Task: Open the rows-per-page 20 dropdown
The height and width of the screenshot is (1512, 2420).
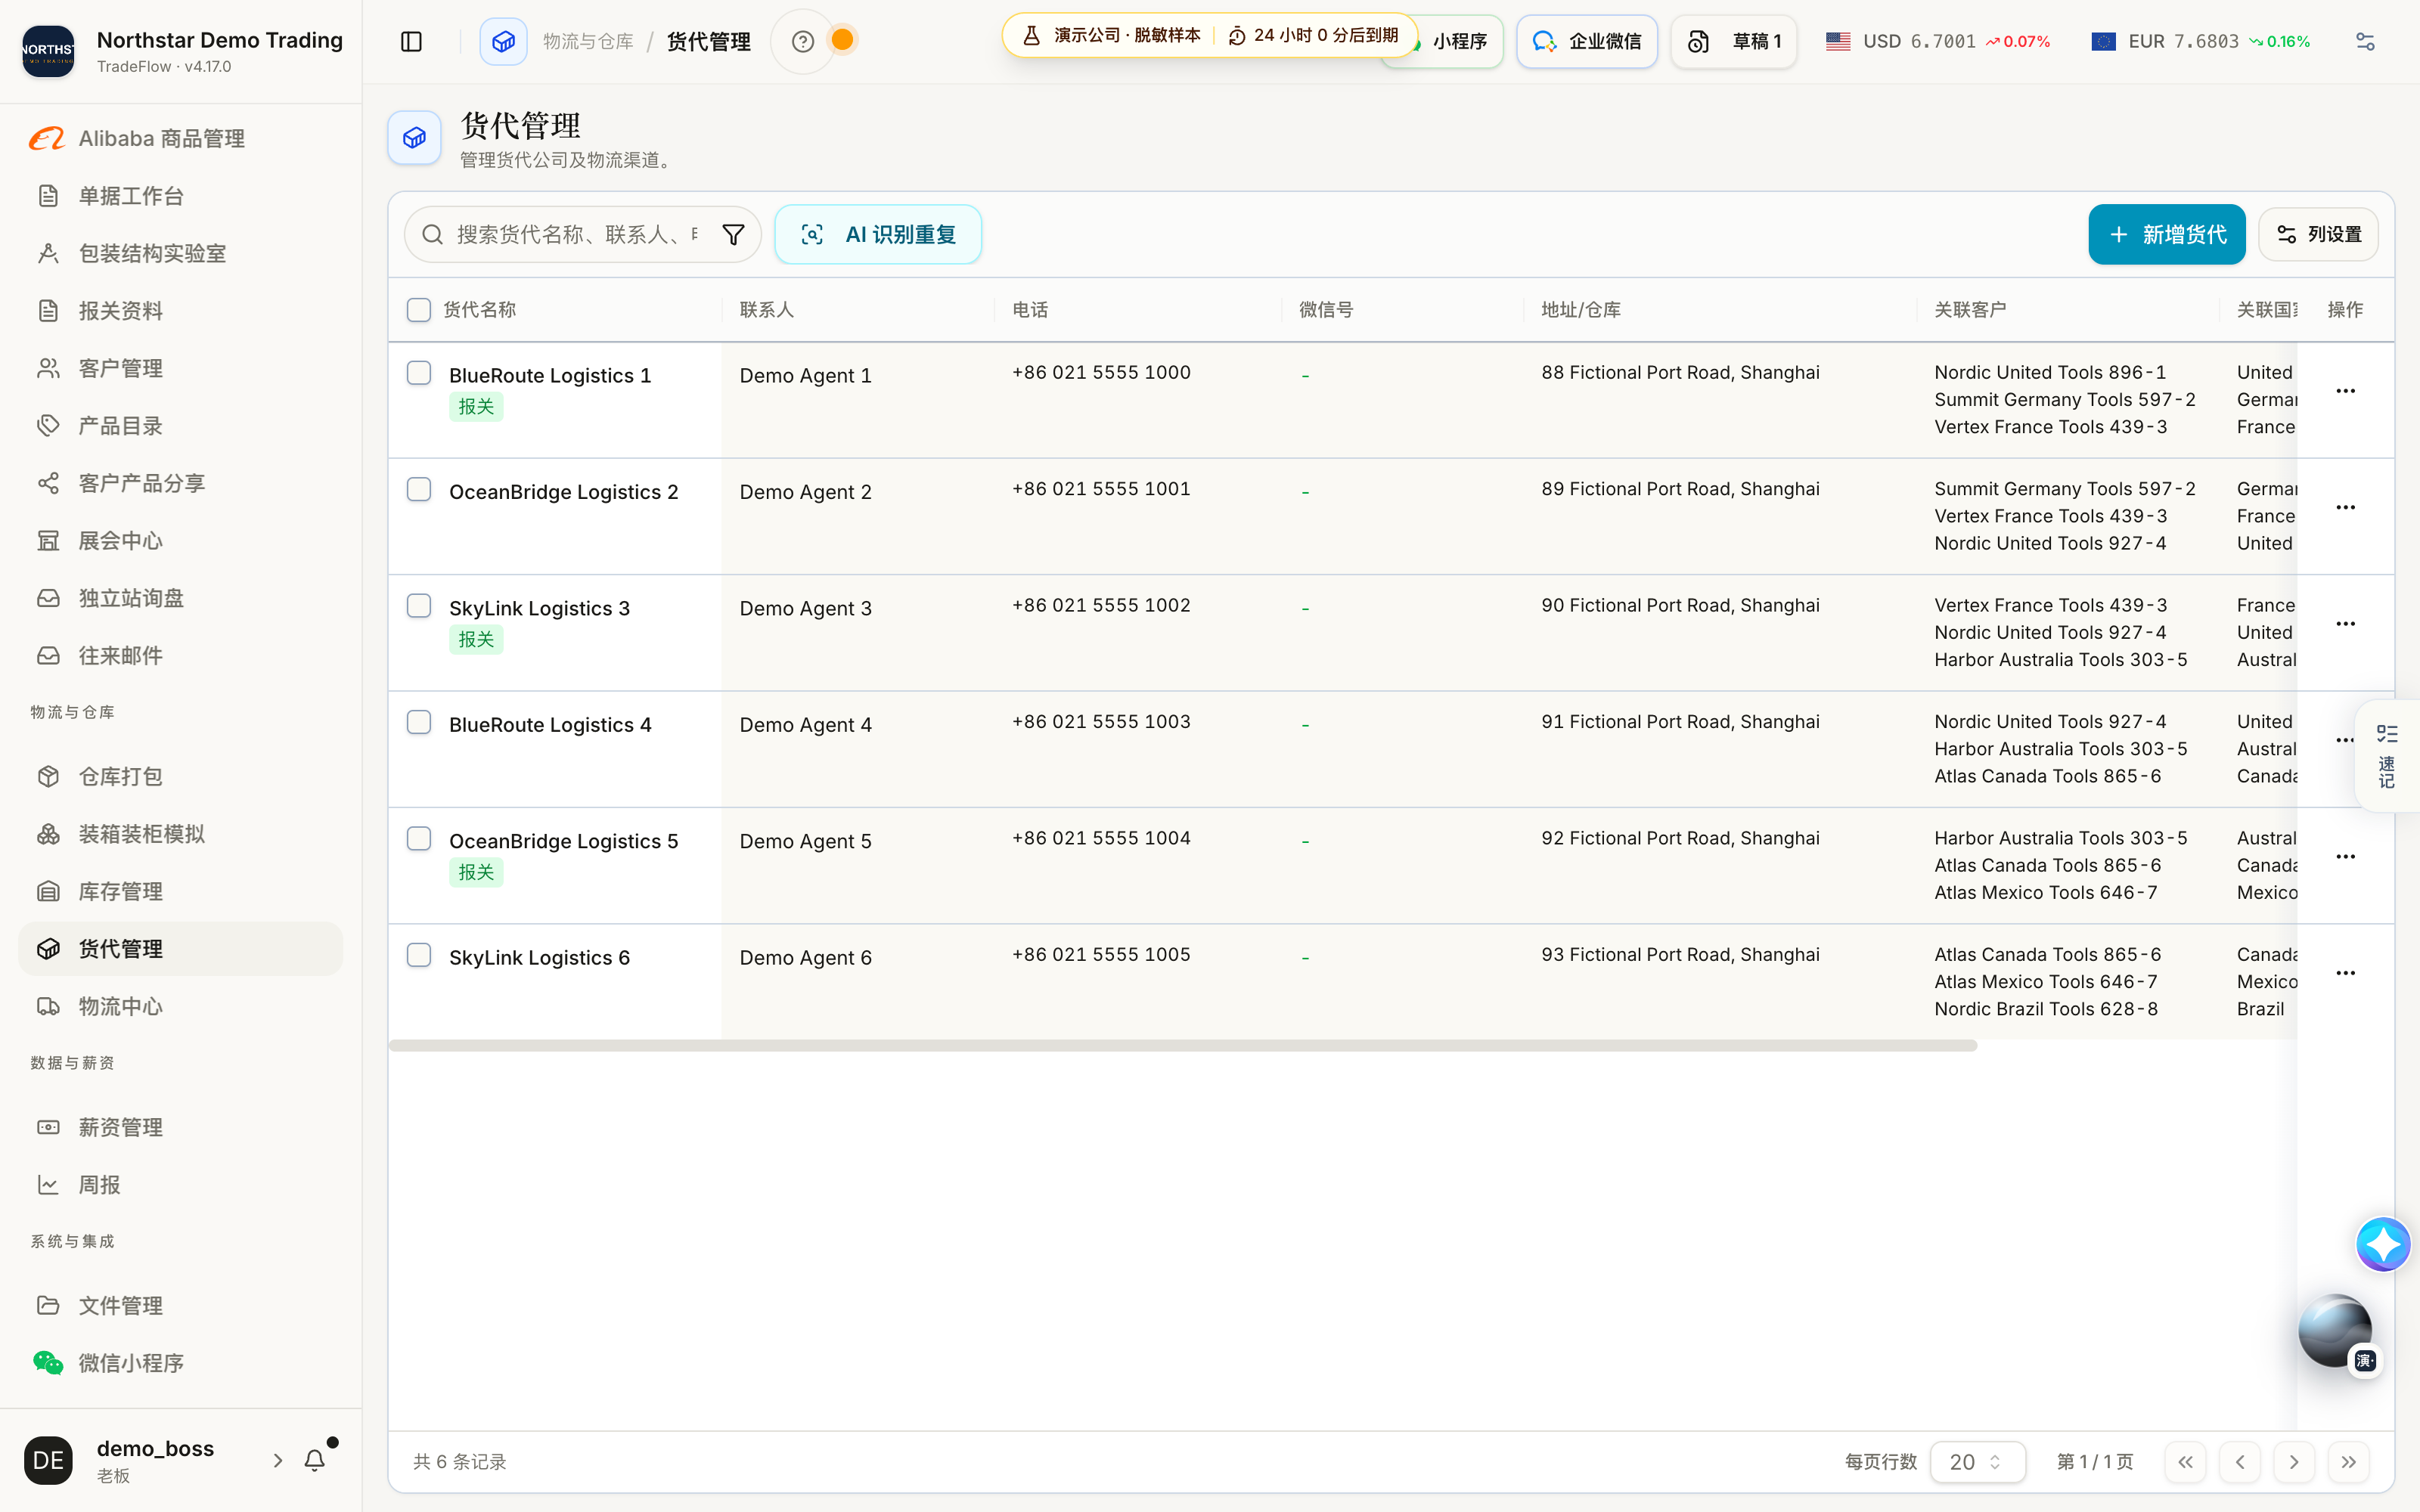Action: point(1977,1462)
